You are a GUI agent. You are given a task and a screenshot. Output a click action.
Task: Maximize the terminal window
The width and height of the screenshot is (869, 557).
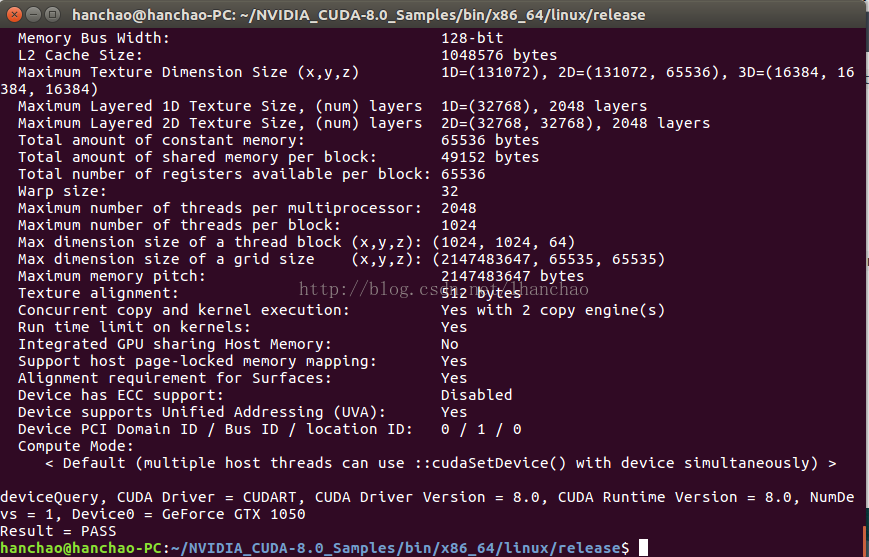click(x=51, y=14)
